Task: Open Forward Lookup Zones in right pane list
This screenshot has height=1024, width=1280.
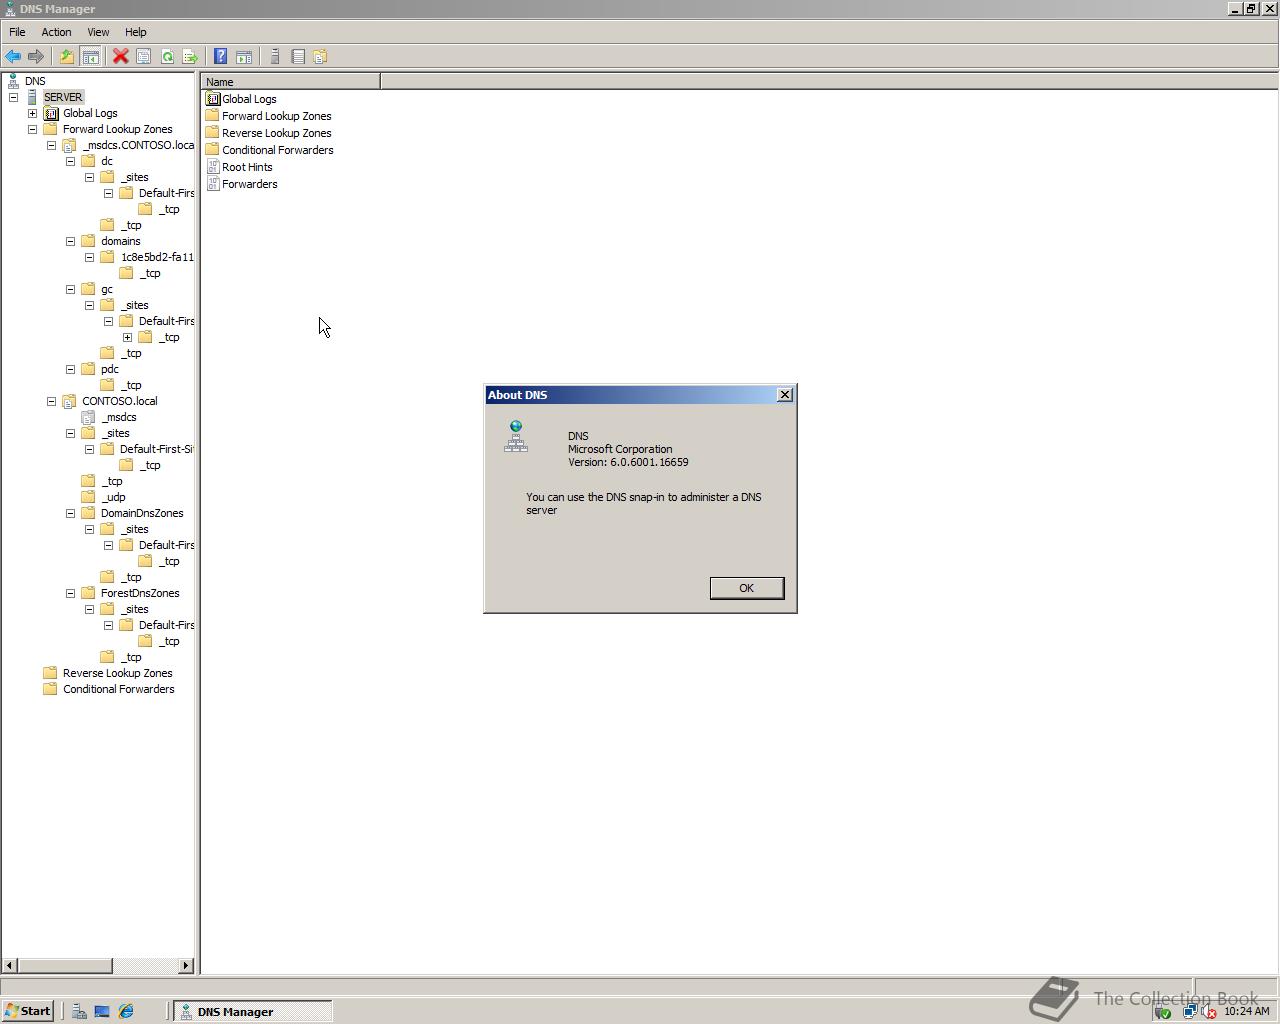Action: tap(268, 116)
